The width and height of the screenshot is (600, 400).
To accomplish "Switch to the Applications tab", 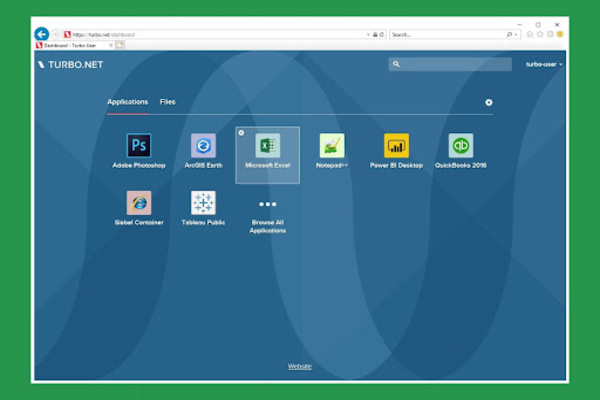I will click(127, 102).
